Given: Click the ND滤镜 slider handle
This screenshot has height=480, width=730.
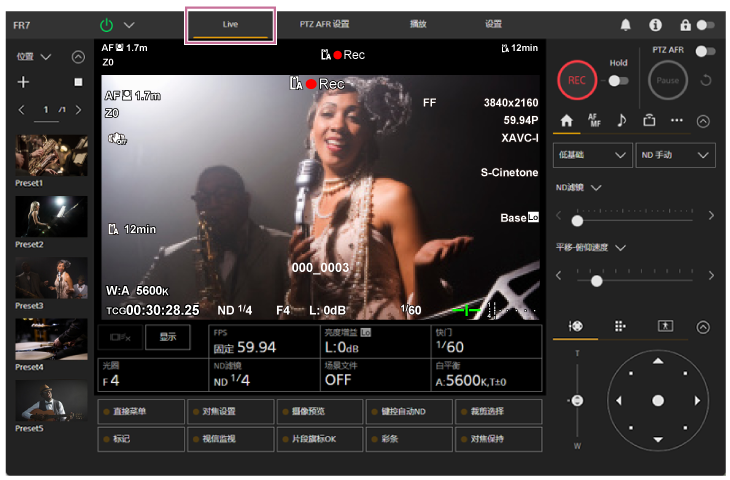Looking at the screenshot, I should 577,215.
